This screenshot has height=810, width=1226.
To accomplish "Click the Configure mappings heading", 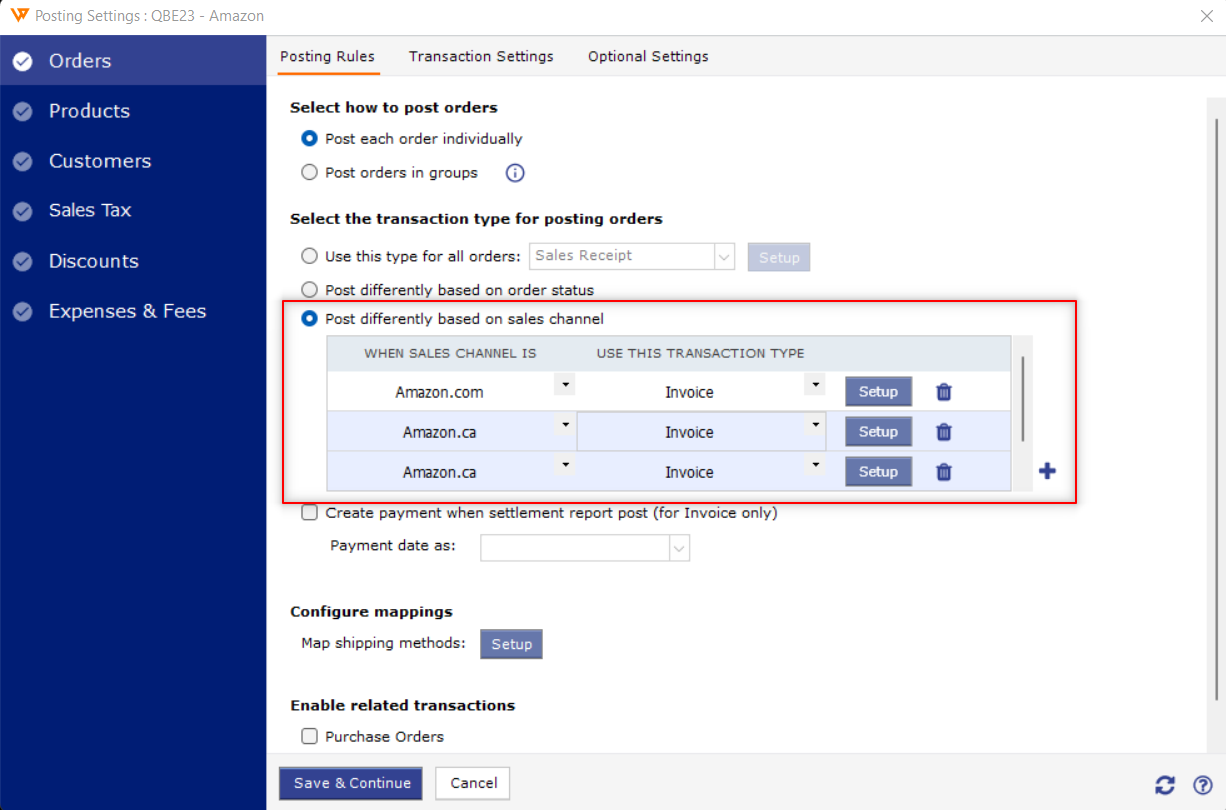I will [371, 612].
